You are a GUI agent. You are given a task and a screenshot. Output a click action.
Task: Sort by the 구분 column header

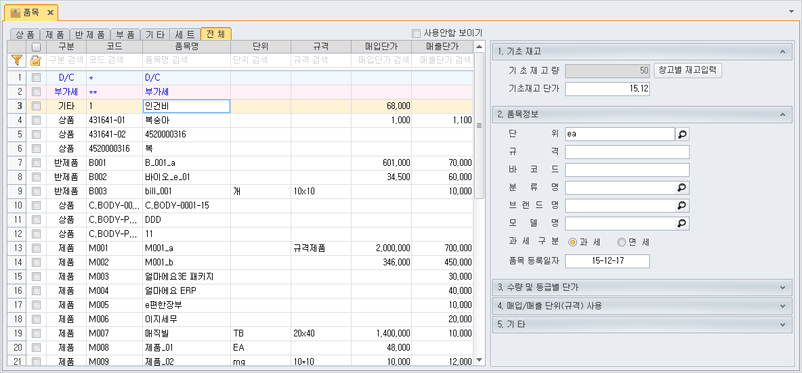point(66,47)
